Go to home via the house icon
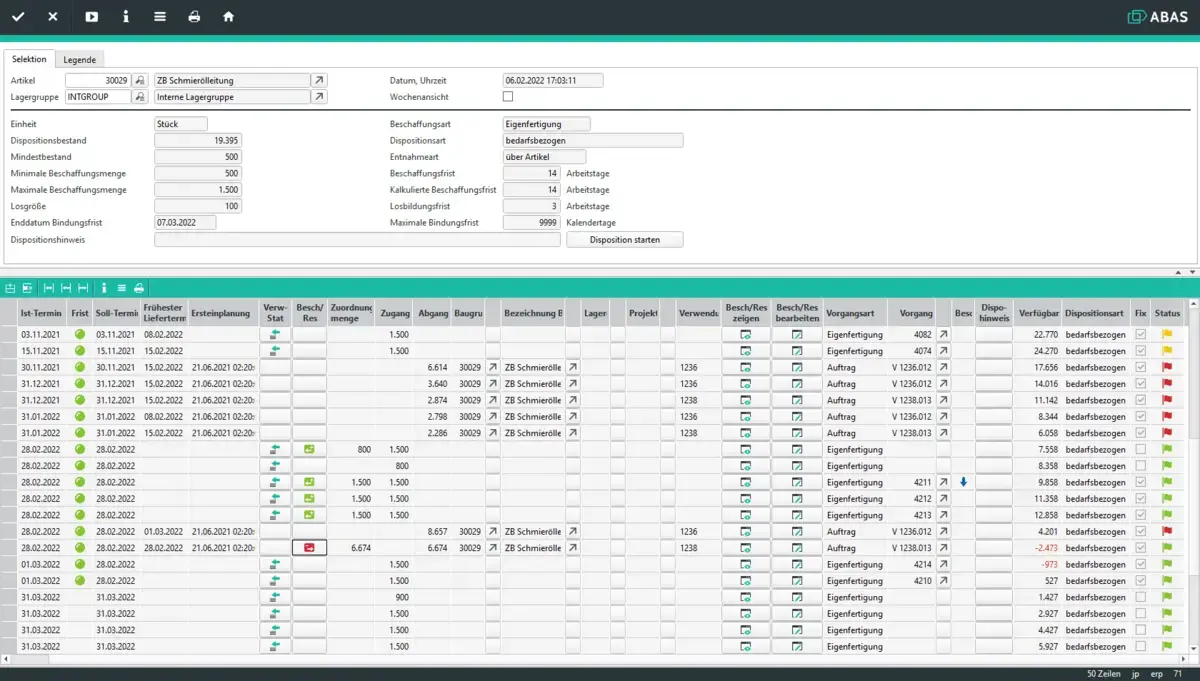 [x=229, y=17]
